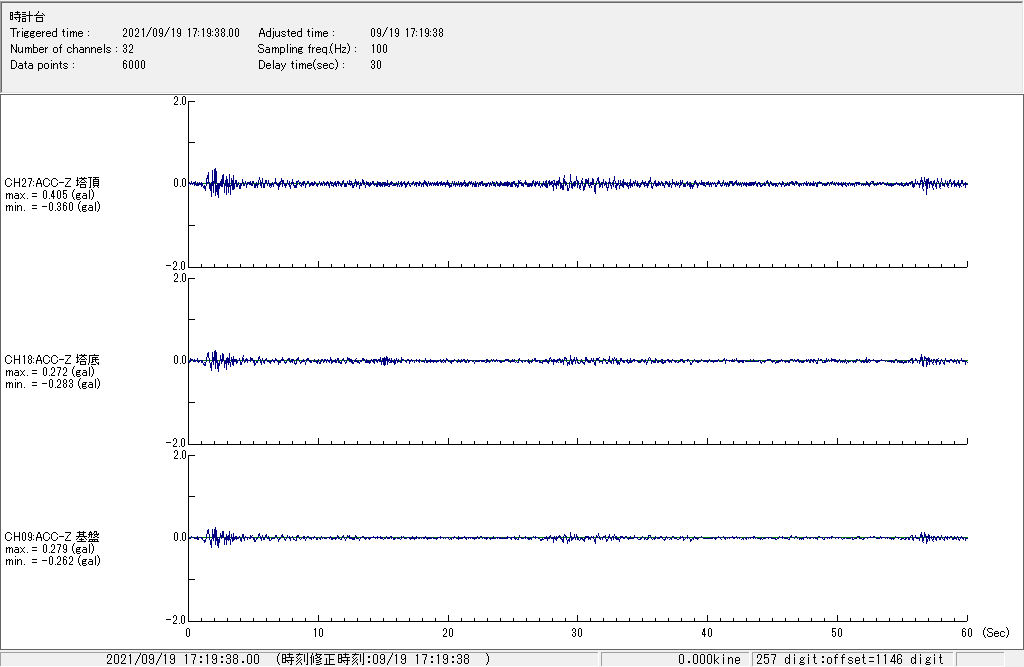Screen dimensions: 1024x667
Task: Click the Adjusted time value in the header
Action: pyautogui.click(x=406, y=33)
